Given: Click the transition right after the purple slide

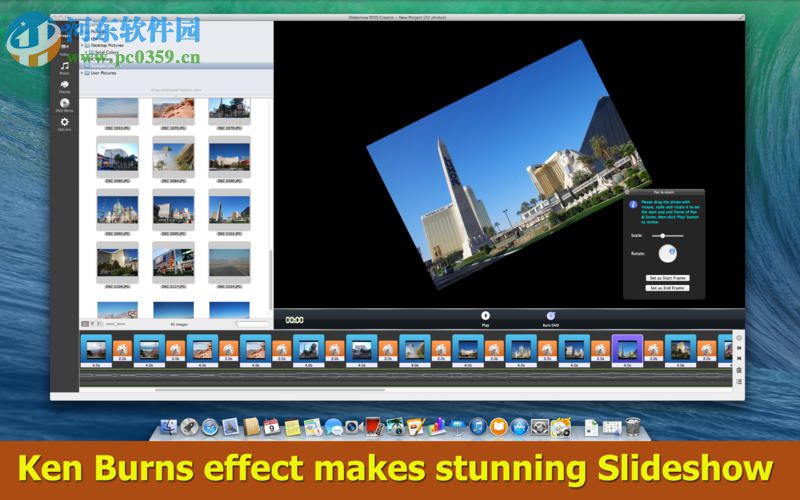Looking at the screenshot, I should pos(654,351).
